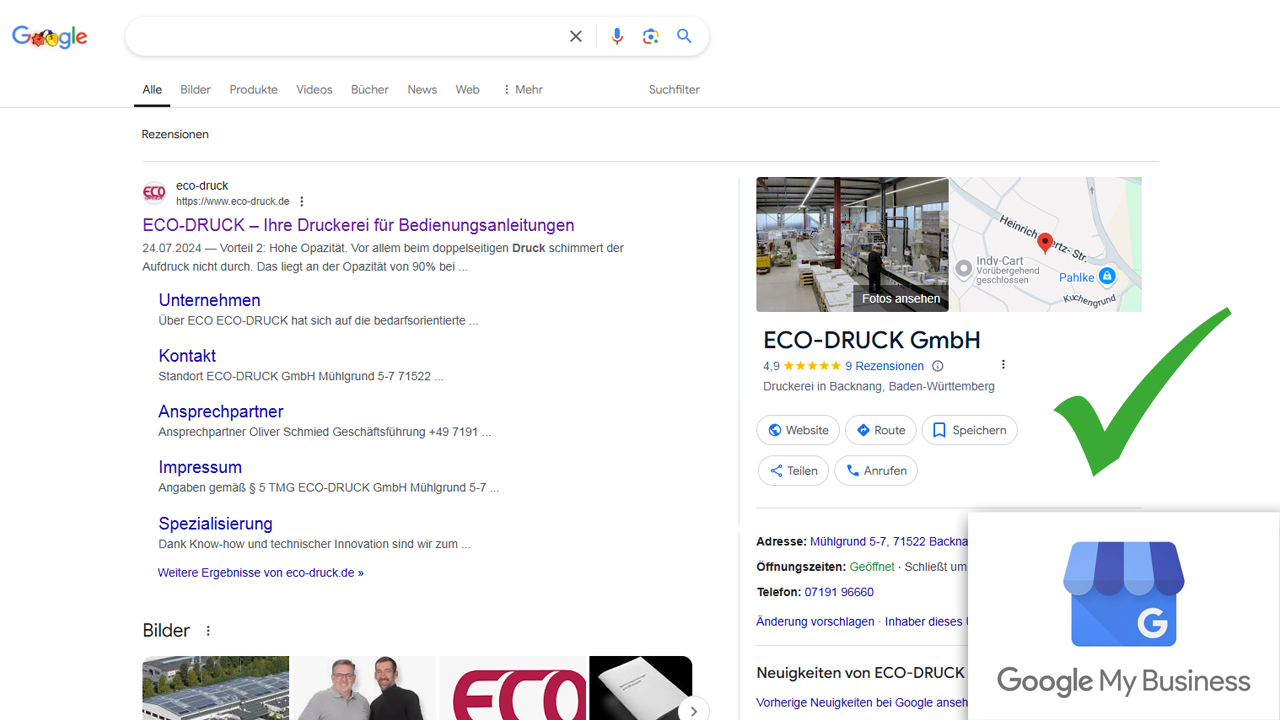This screenshot has height=720, width=1280.
Task: Click the red map pin marker
Action: click(x=1045, y=242)
